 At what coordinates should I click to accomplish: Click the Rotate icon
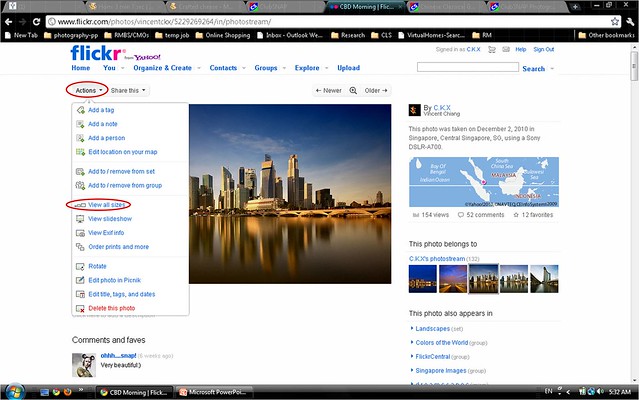coord(80,266)
